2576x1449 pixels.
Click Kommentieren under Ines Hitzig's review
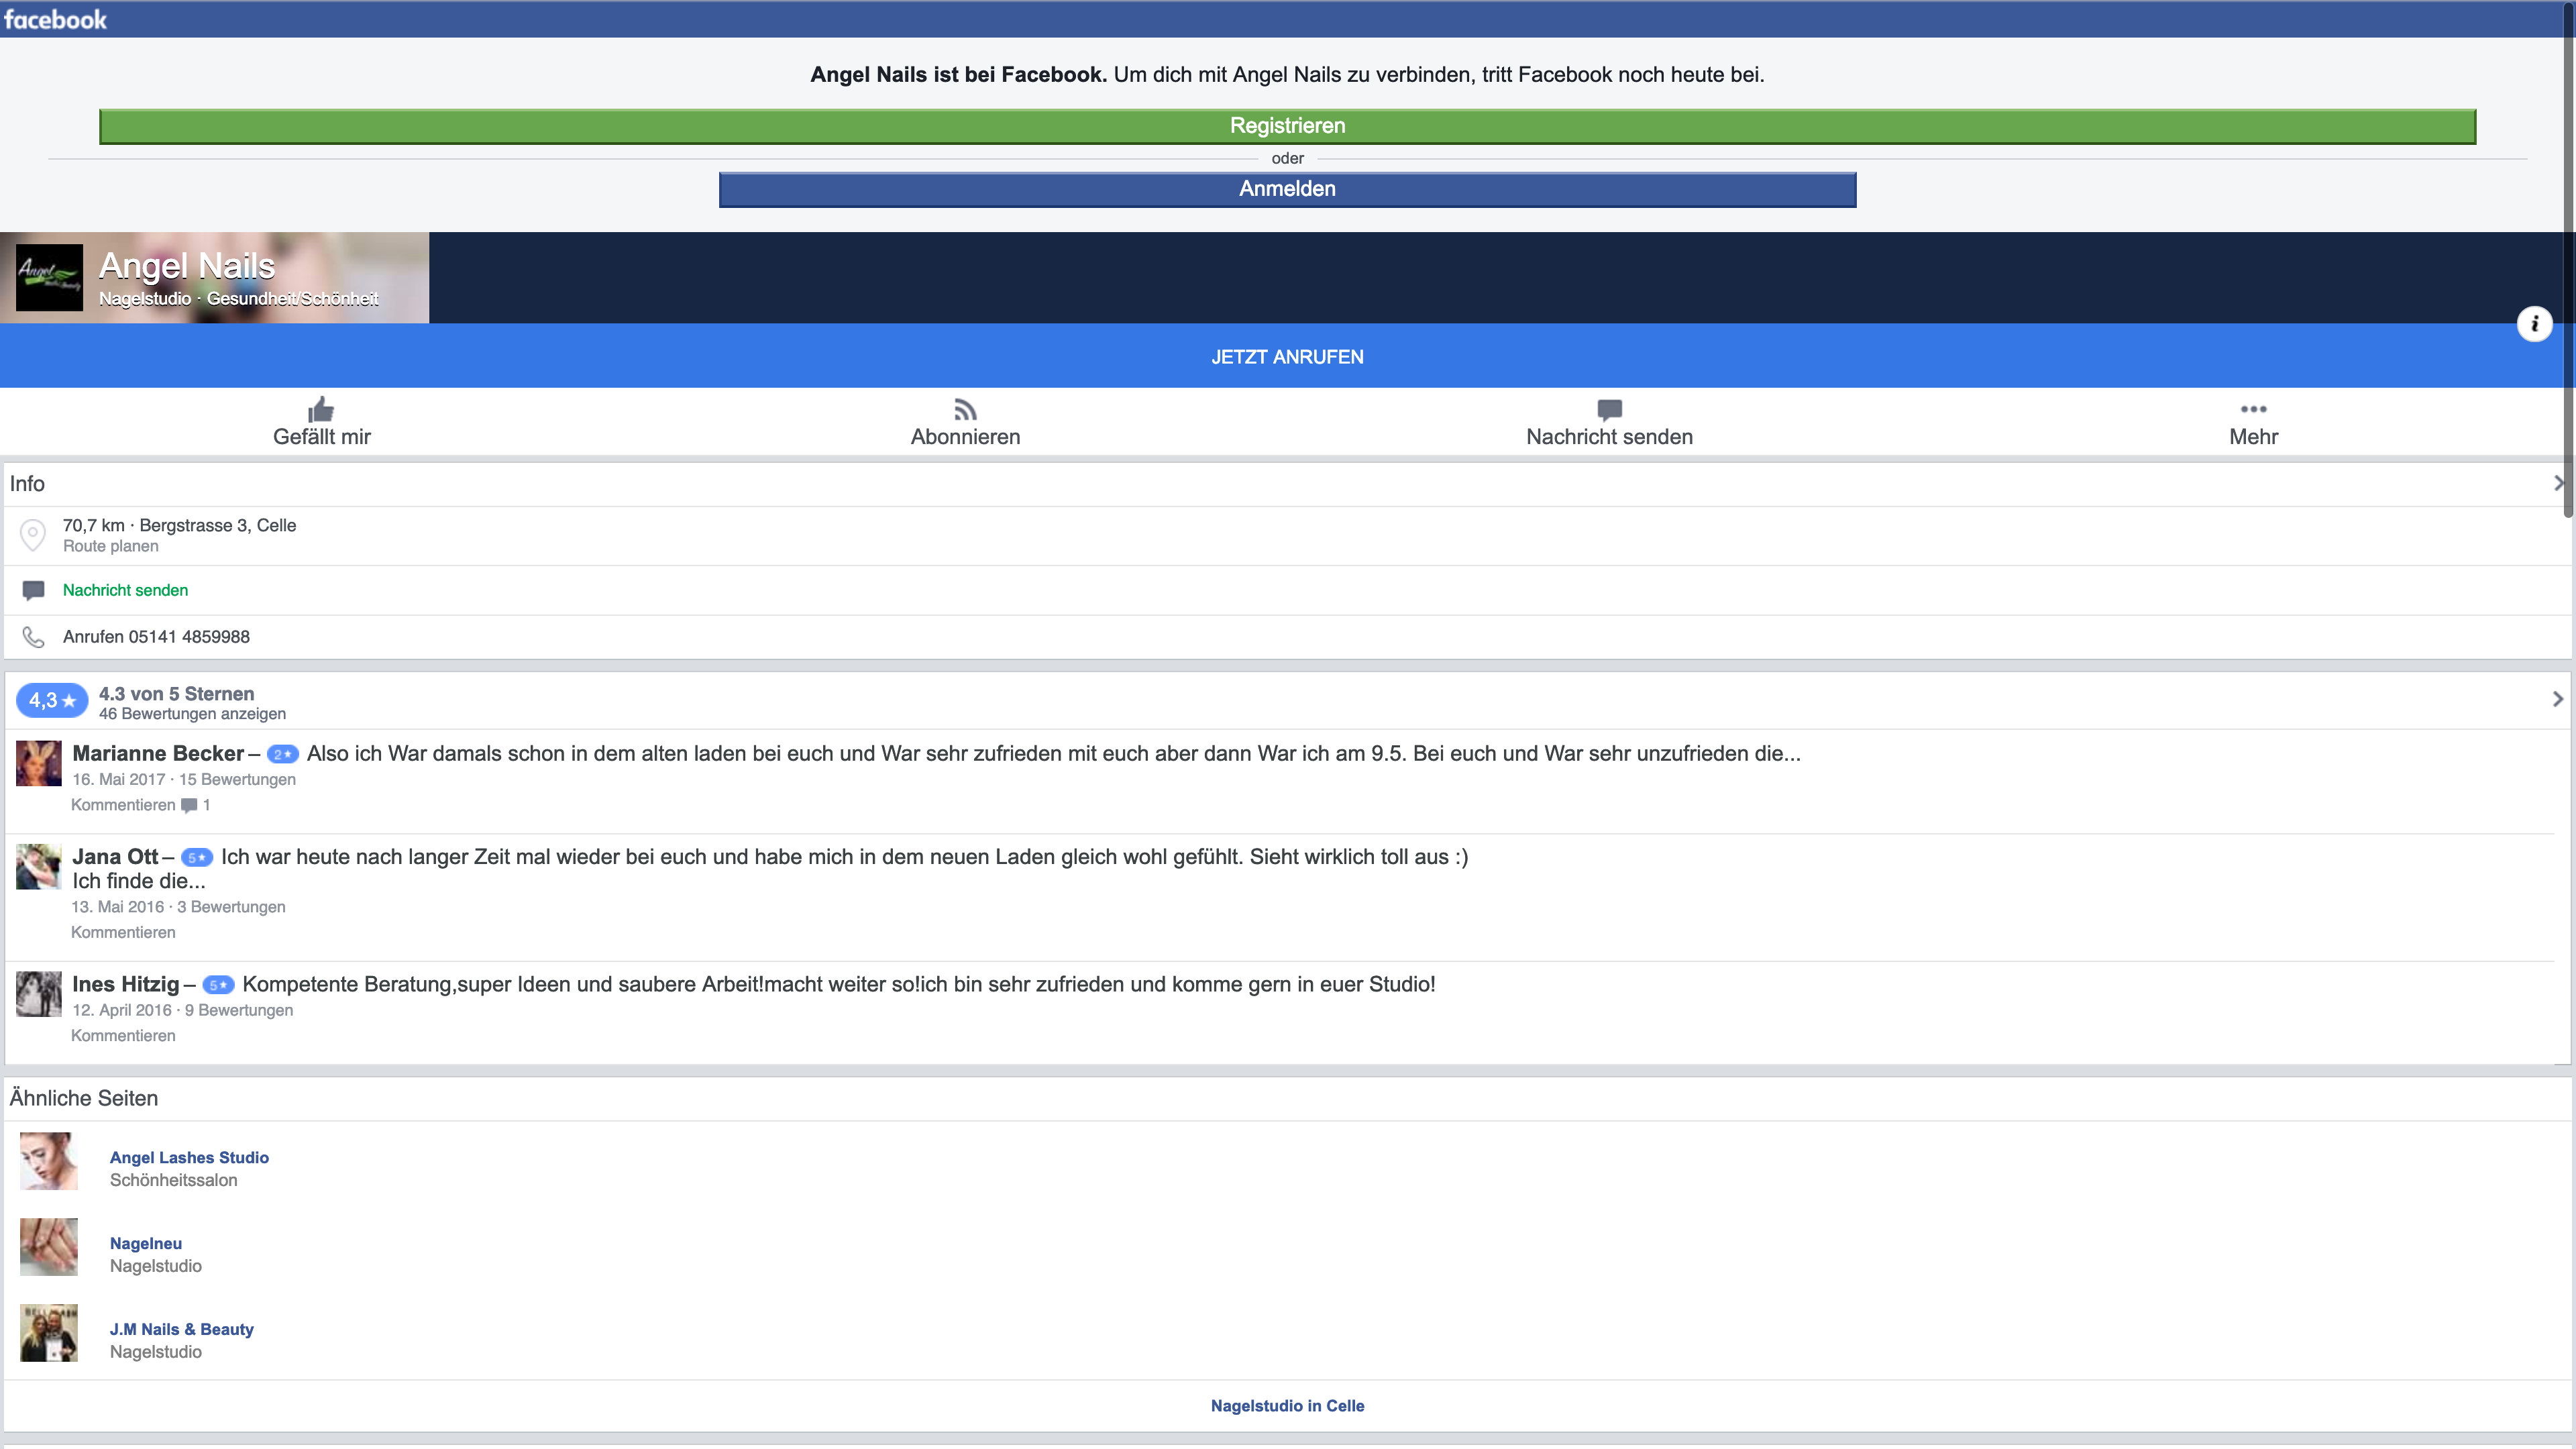(x=123, y=1036)
